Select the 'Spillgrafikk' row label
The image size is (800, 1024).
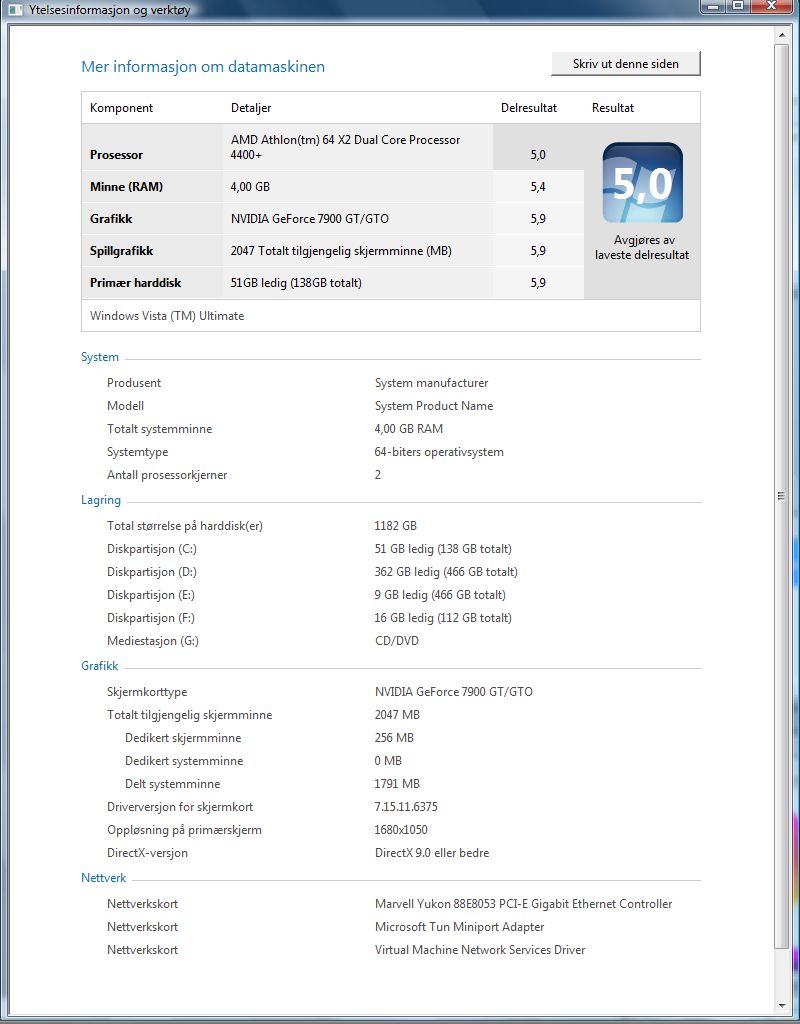[x=121, y=251]
